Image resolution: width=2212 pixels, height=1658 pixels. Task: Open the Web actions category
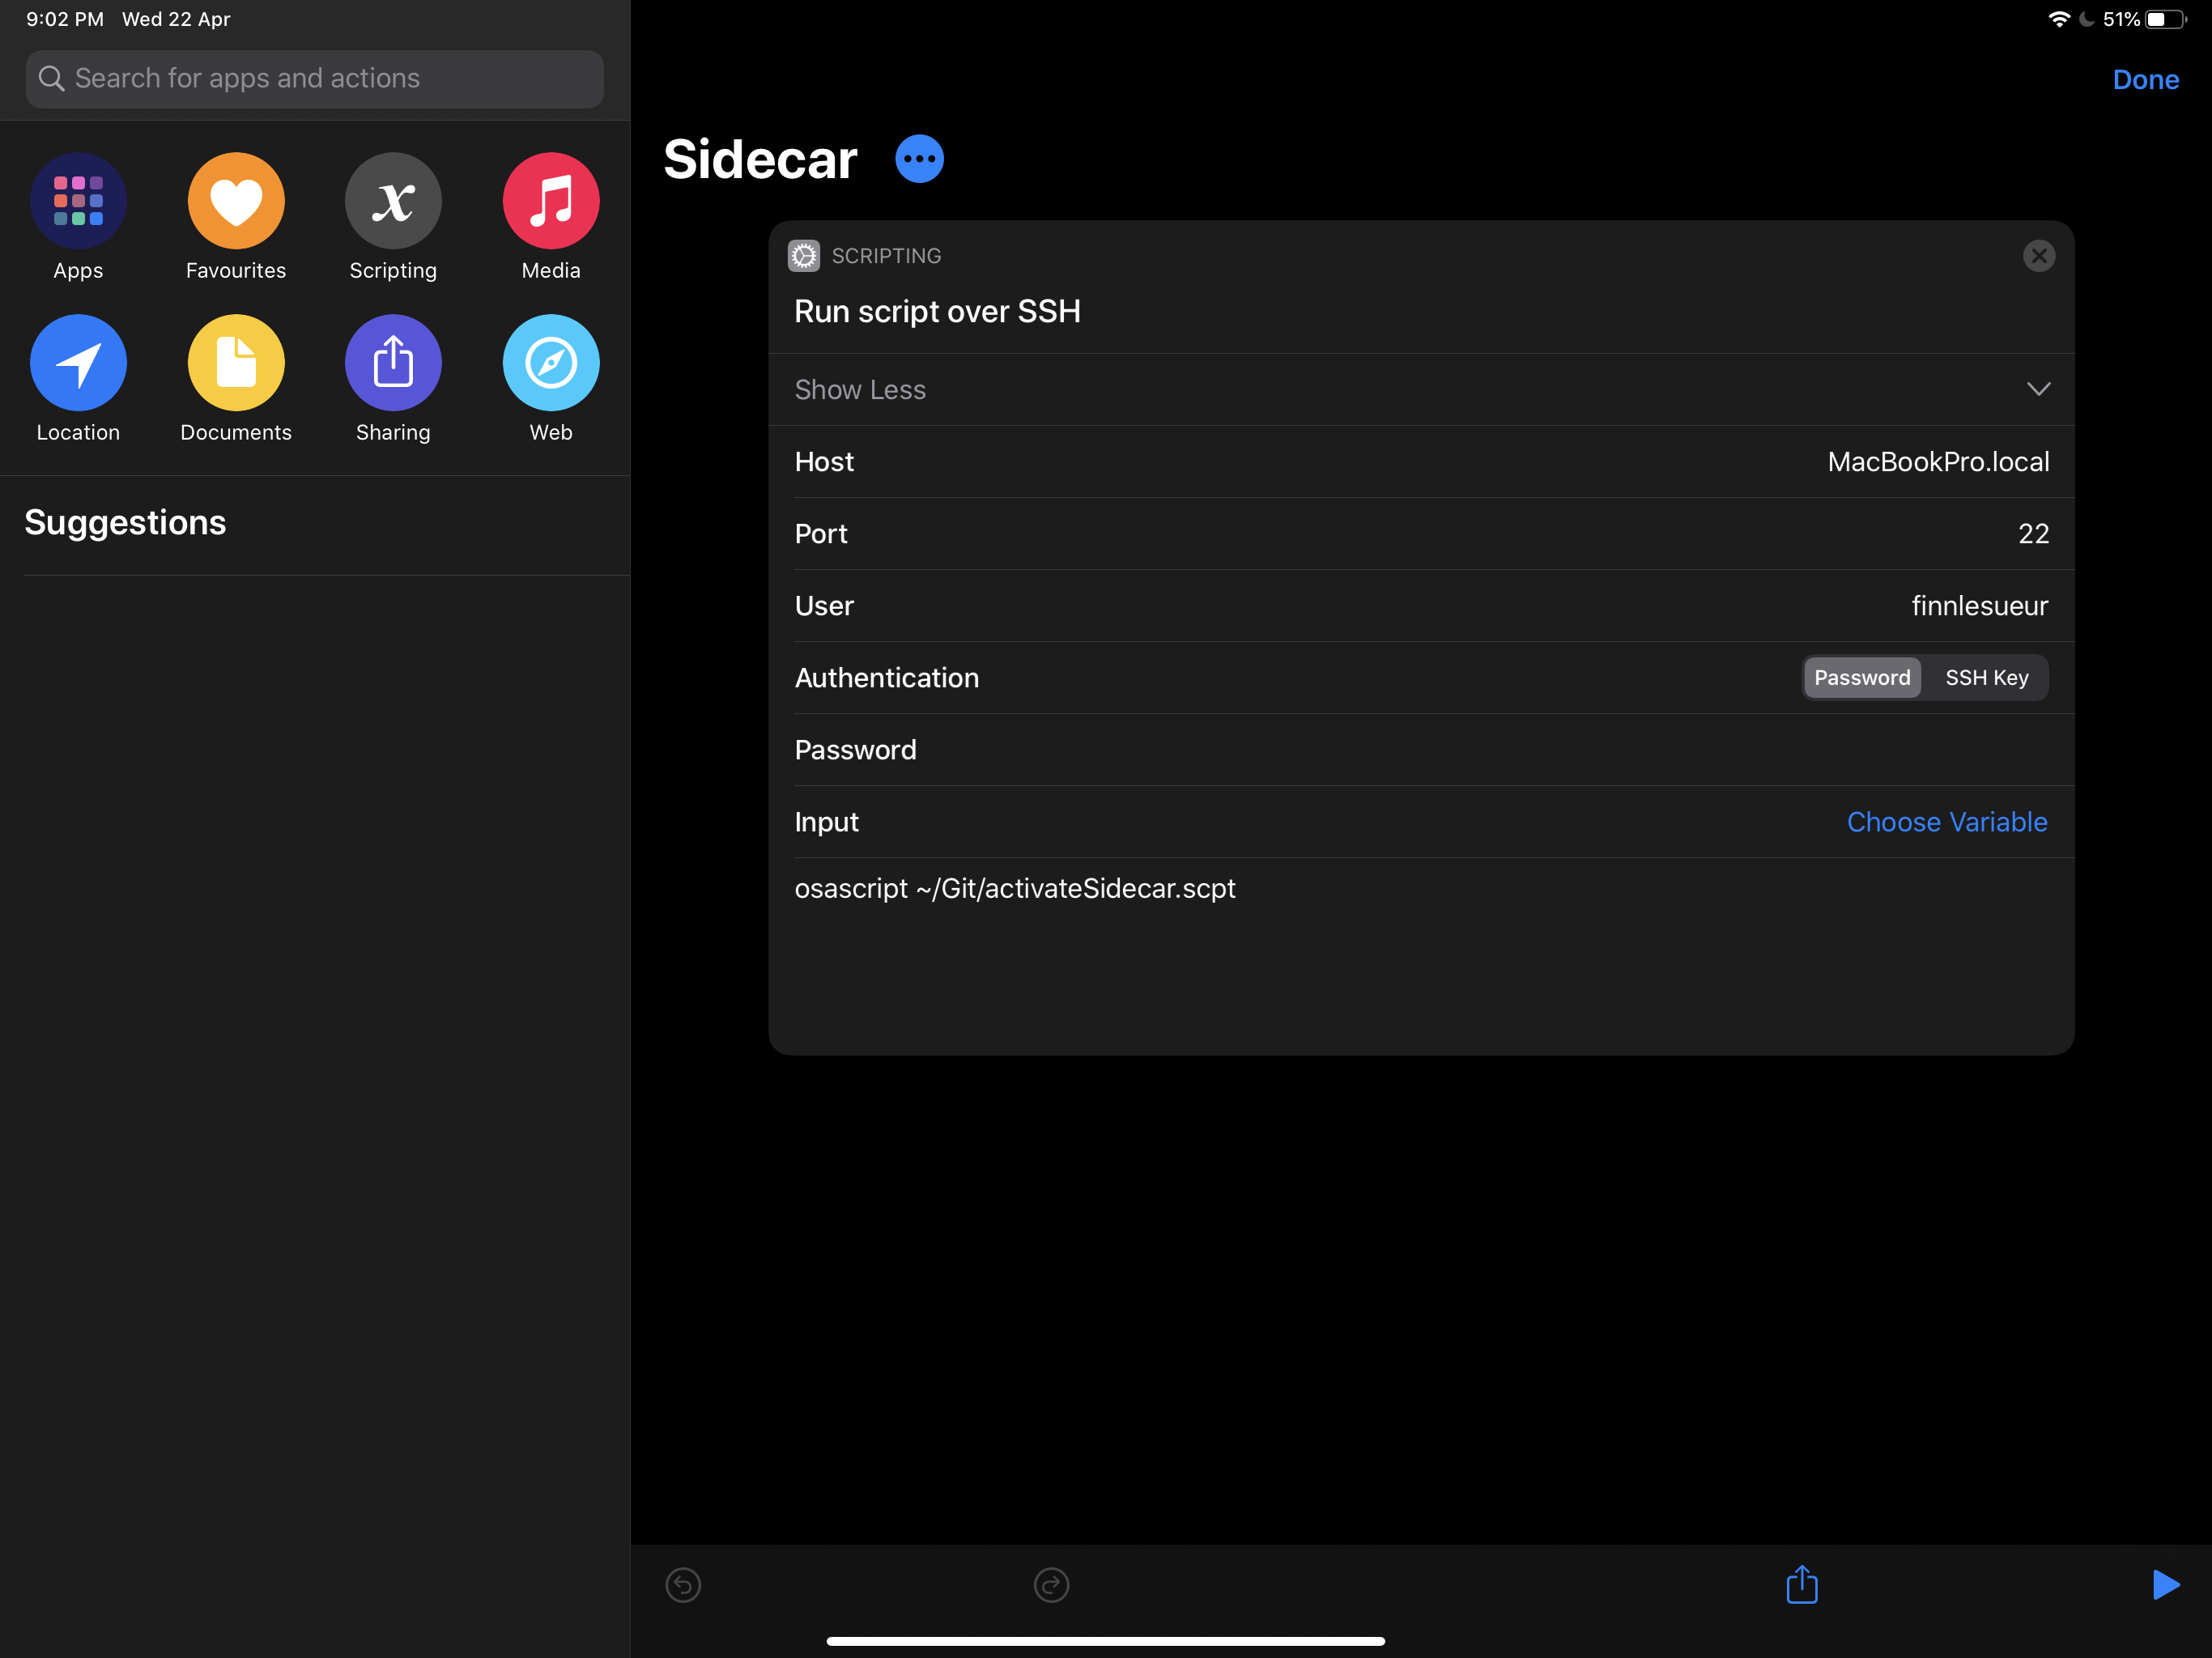point(551,363)
